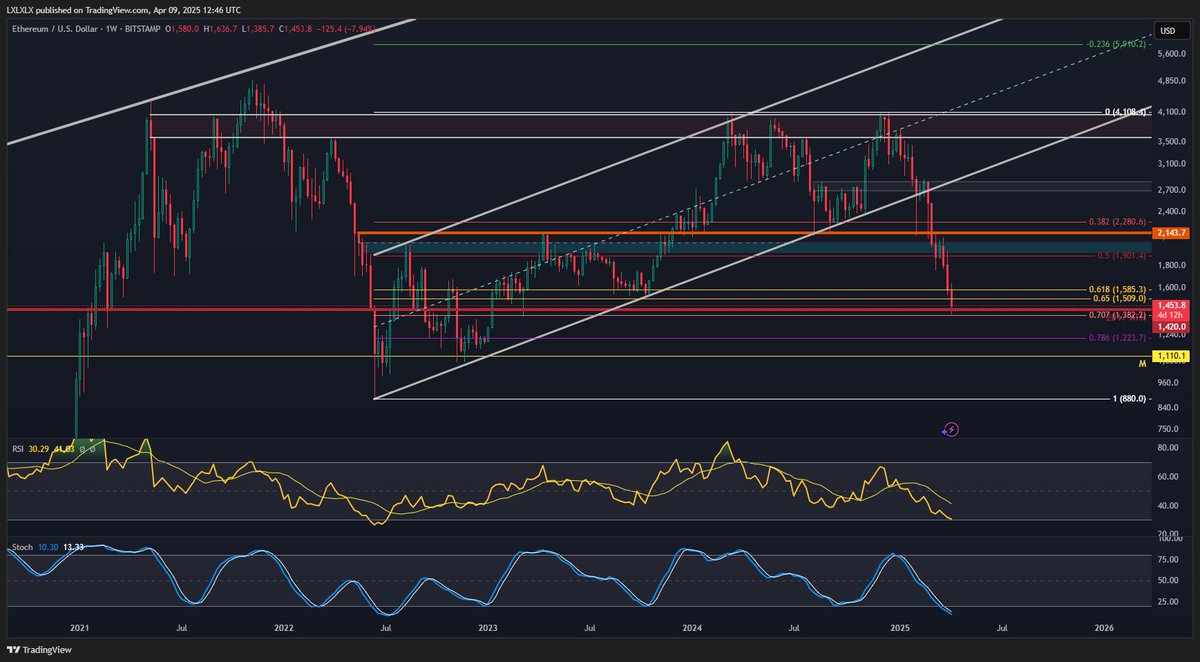Click the "4d 12h" bar countdown label
The image size is (1200, 662).
tap(1169, 314)
